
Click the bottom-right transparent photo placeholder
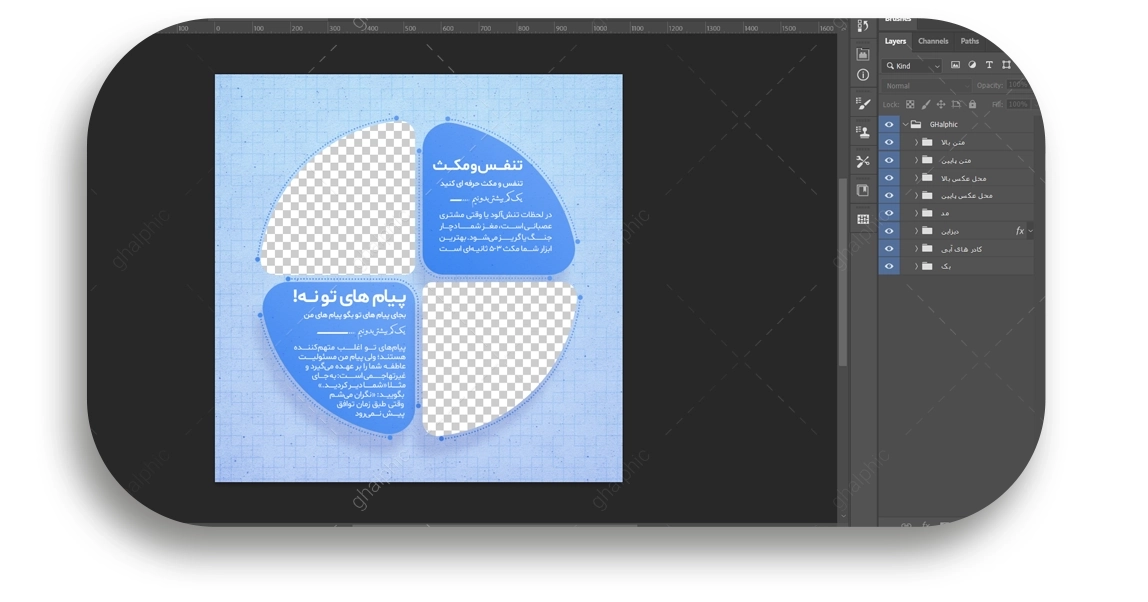point(500,359)
